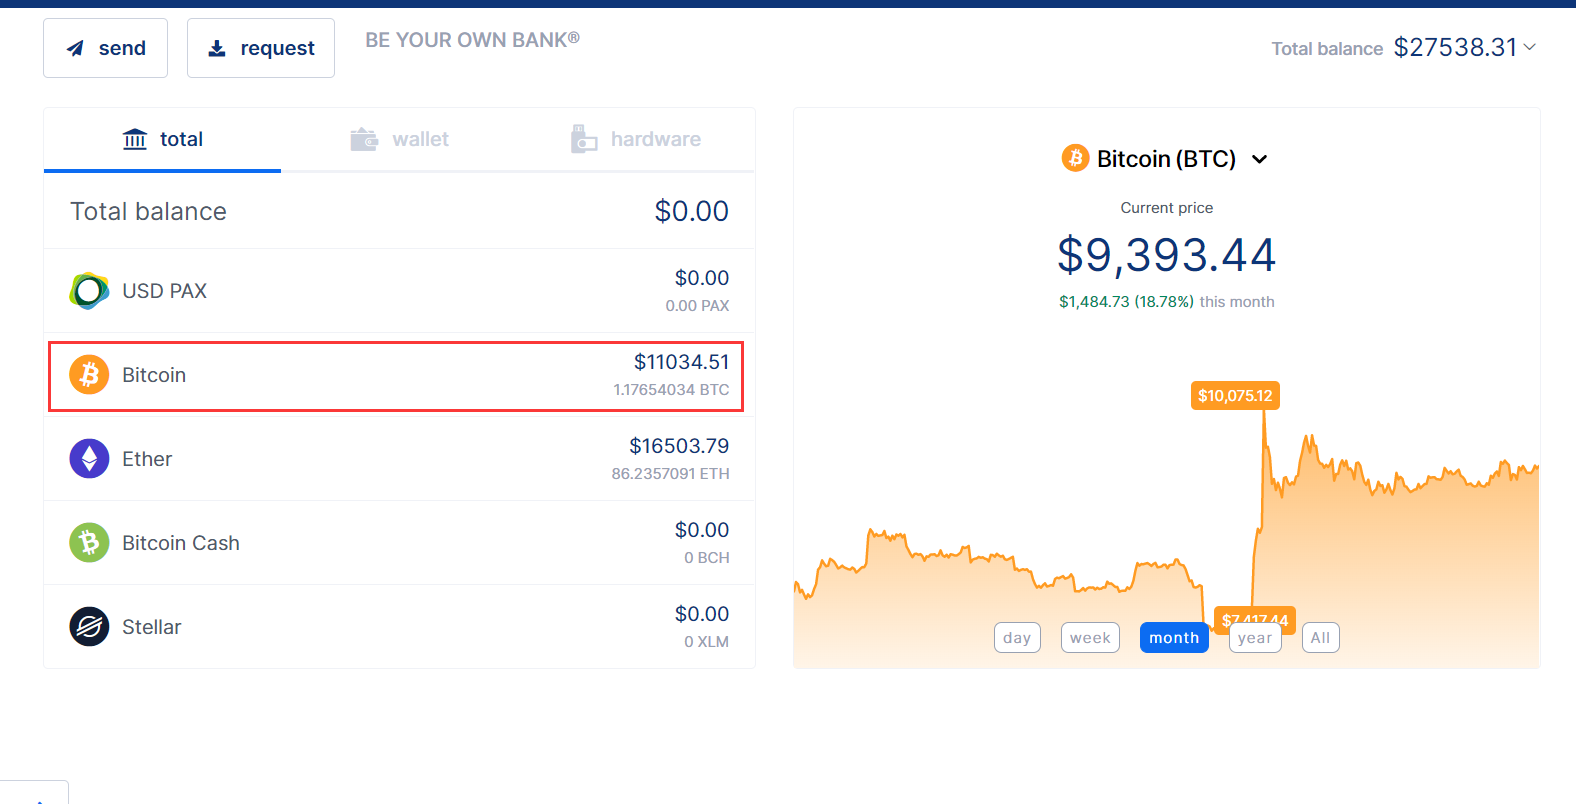Select the Bitcoin Cash icon
The width and height of the screenshot is (1576, 804).
pos(89,542)
